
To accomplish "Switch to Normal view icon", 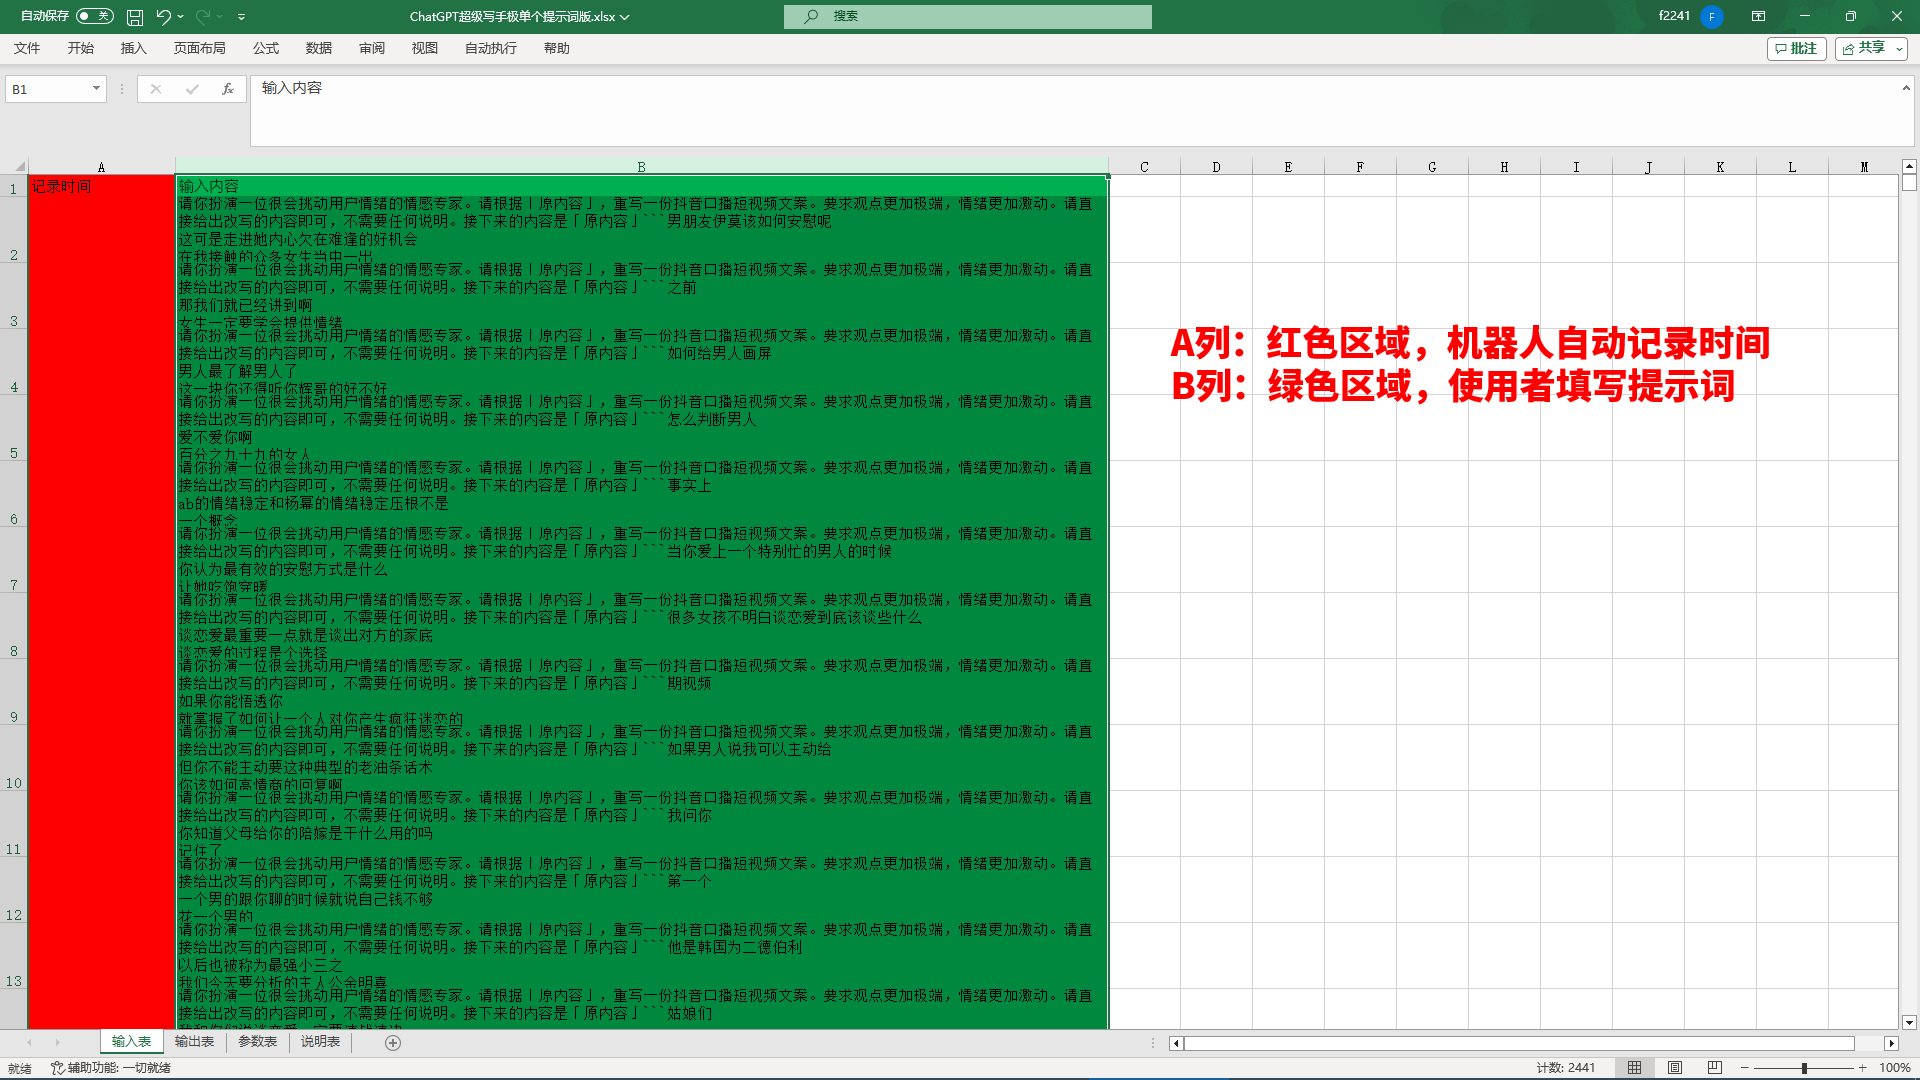I will pyautogui.click(x=1634, y=1068).
